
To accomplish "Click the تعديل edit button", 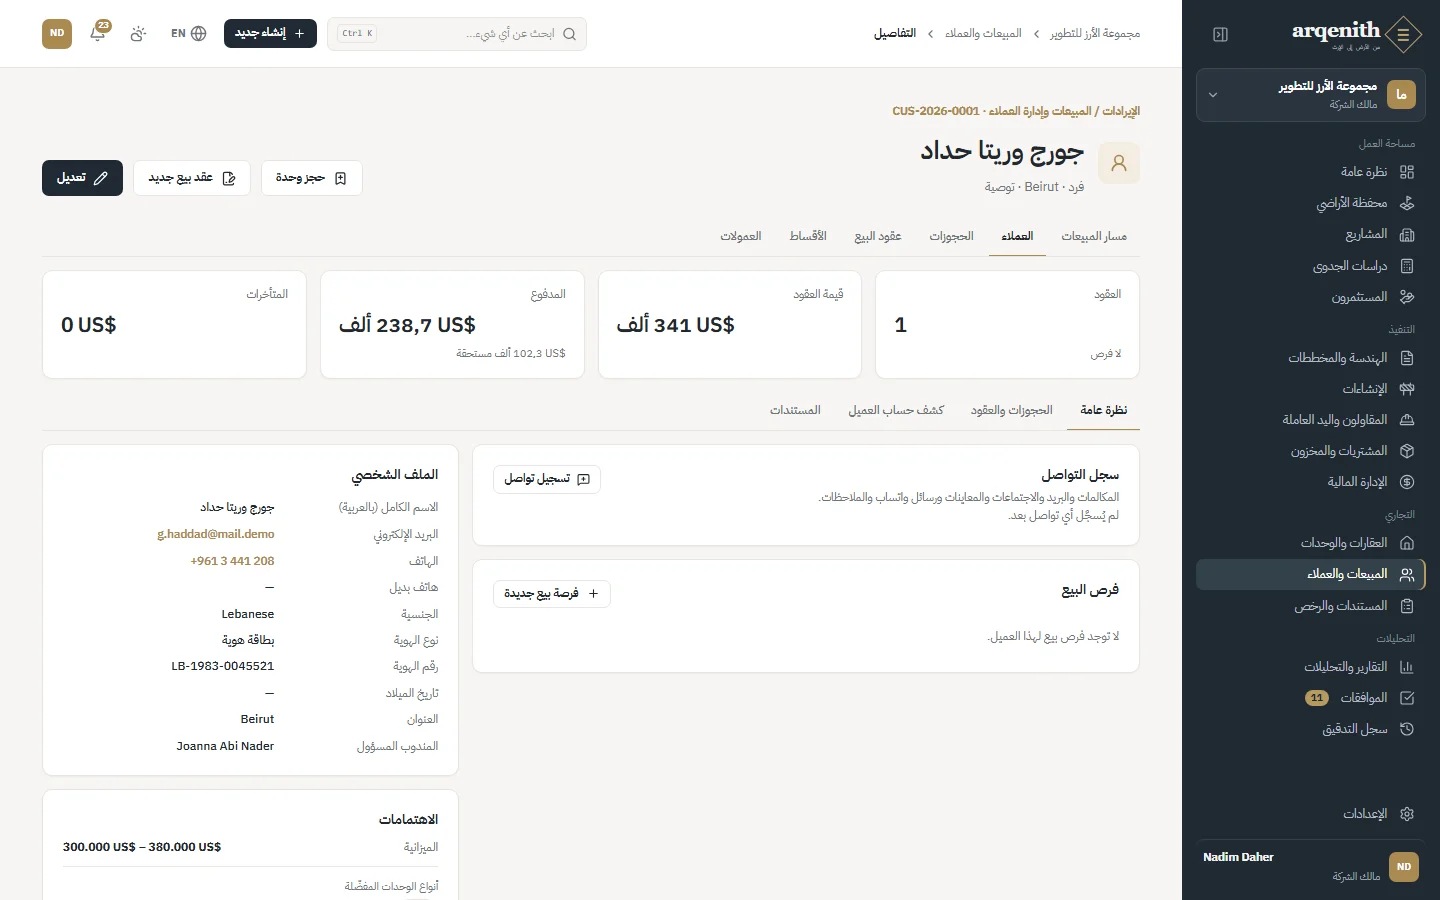I will 82,178.
